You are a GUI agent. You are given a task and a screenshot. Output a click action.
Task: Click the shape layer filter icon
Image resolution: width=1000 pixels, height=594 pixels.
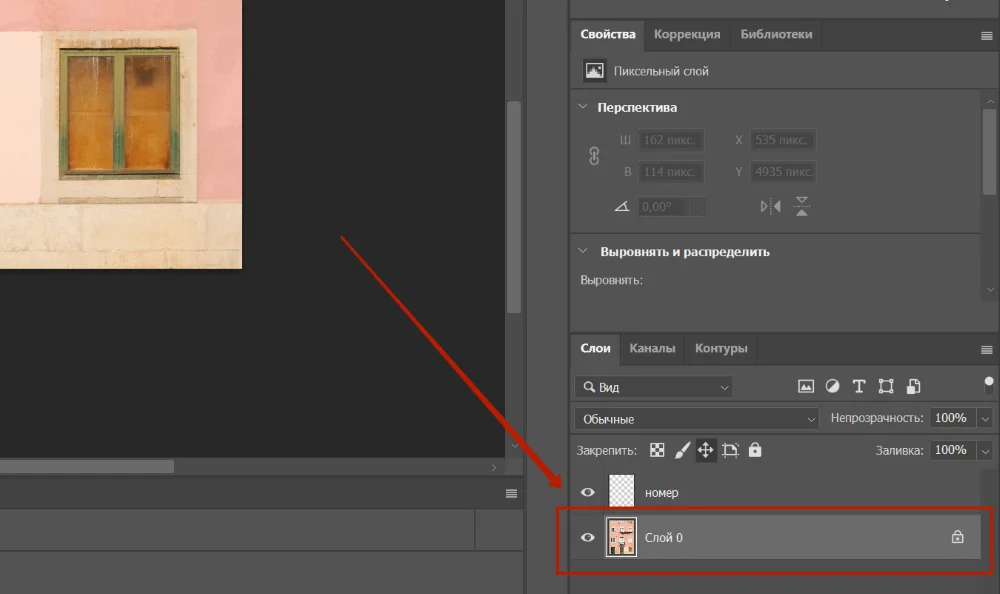coord(885,386)
